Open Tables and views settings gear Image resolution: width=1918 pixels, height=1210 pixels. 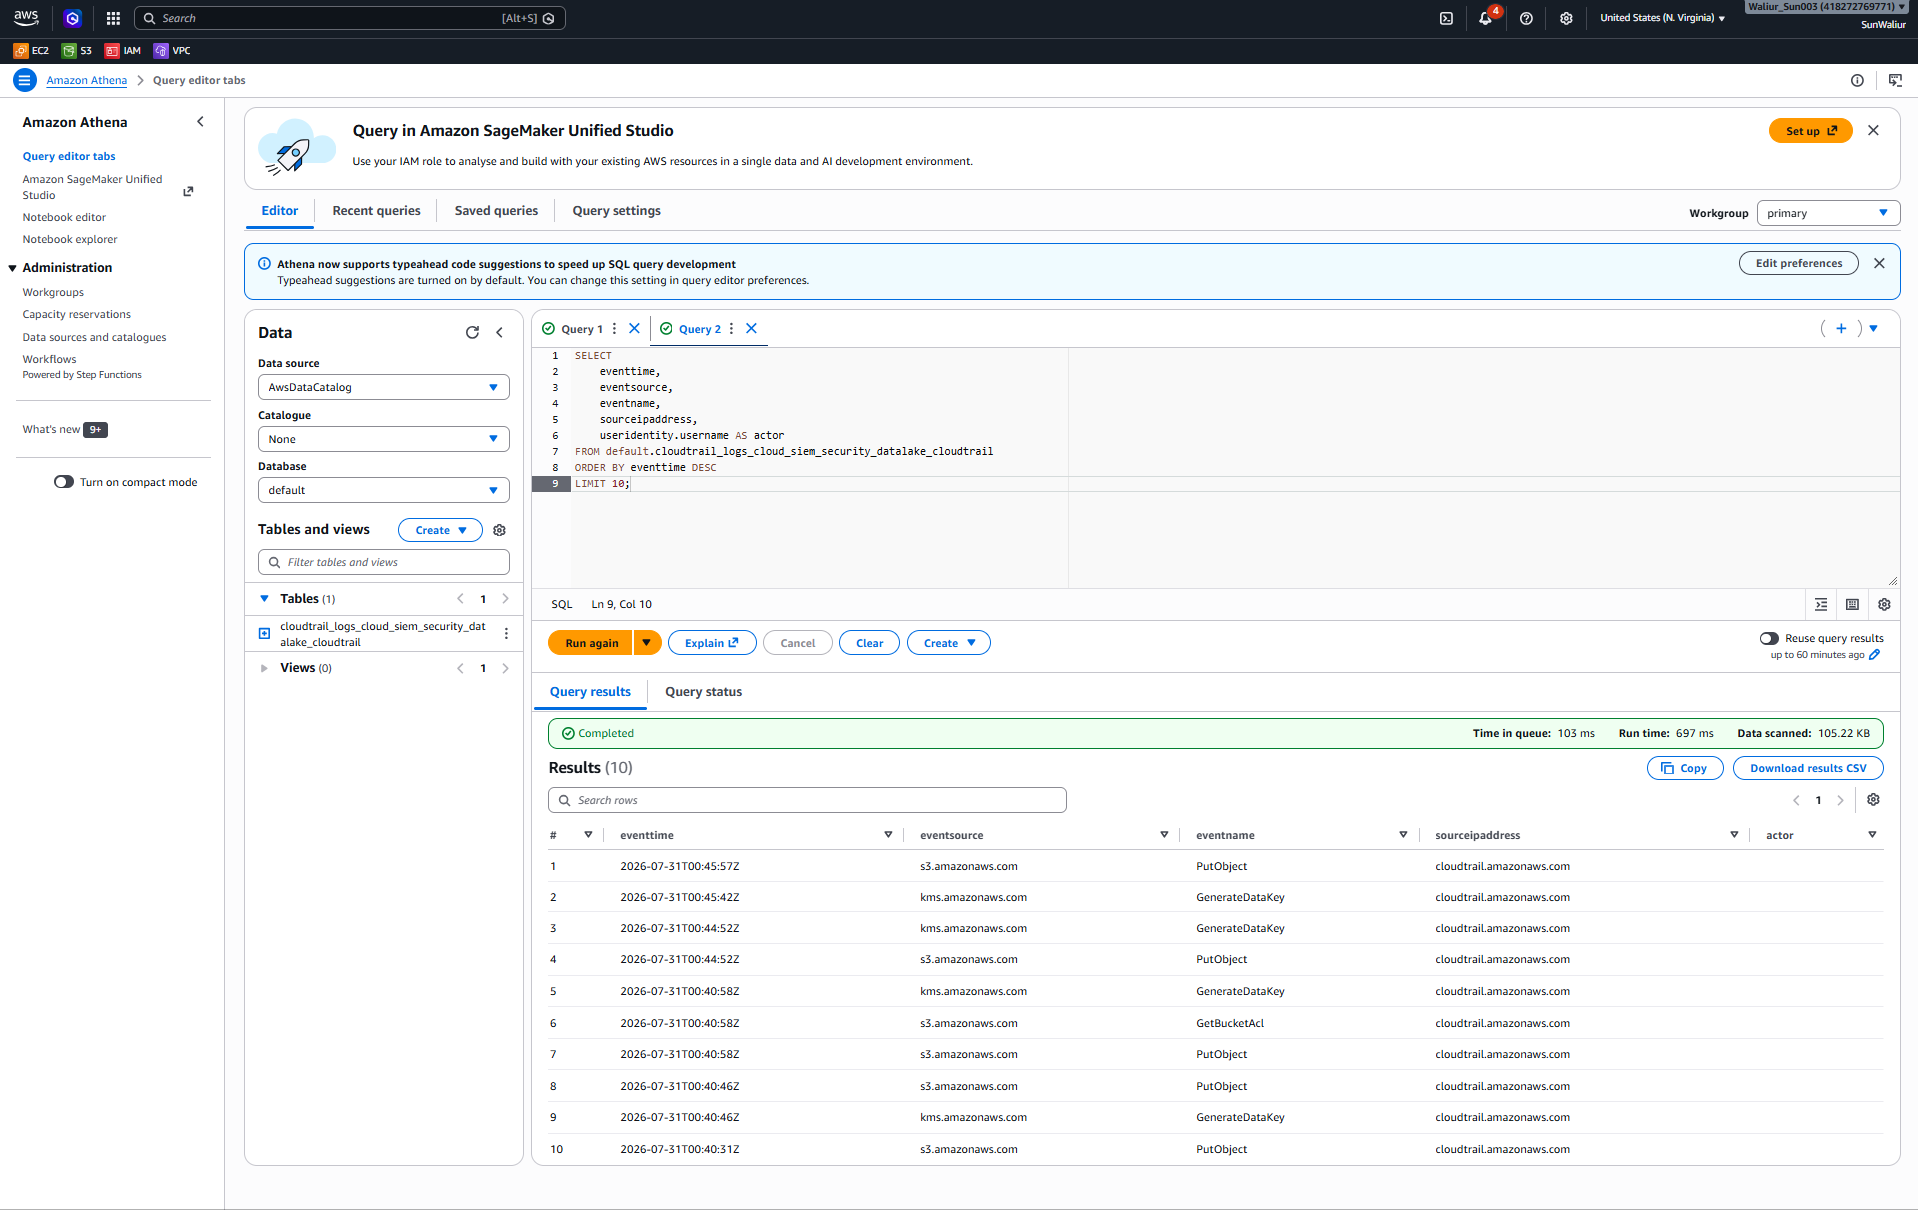pos(499,530)
